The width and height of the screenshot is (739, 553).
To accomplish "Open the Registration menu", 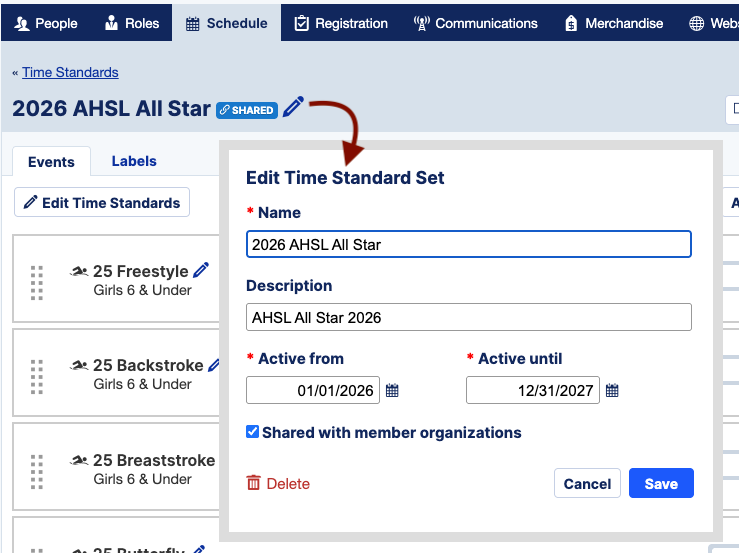I will click(x=341, y=23).
